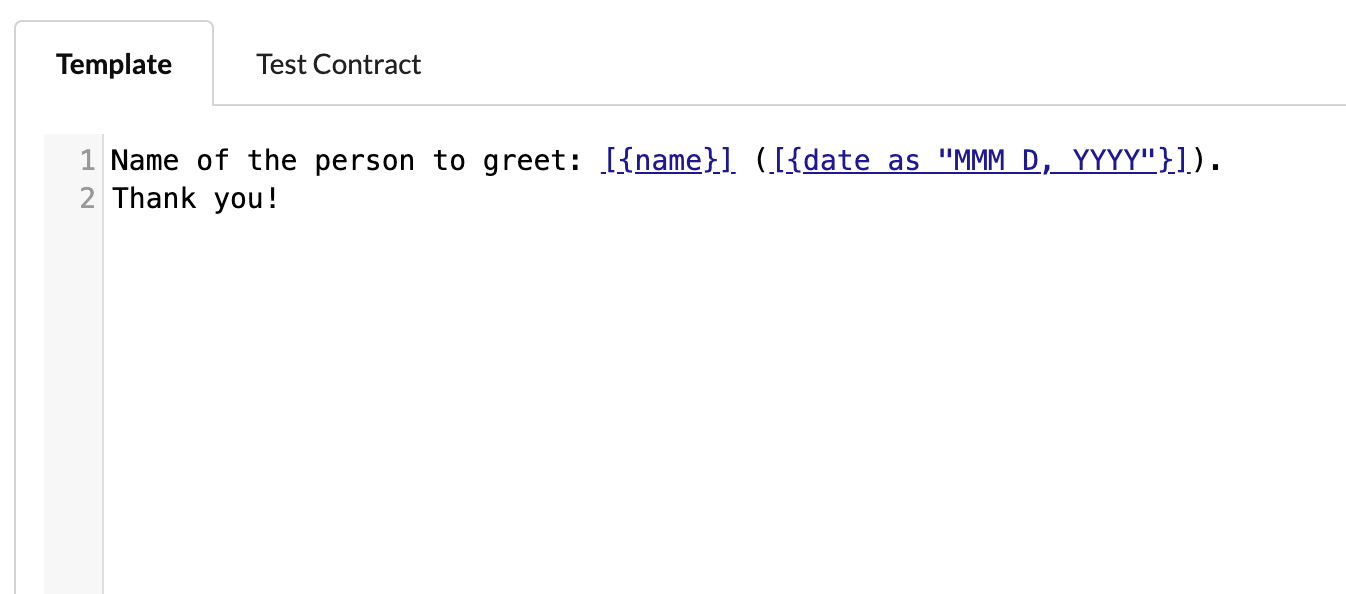Click the blank area right of Test Contract tab
Screen dimensions: 1346x594
[x=800, y=63]
